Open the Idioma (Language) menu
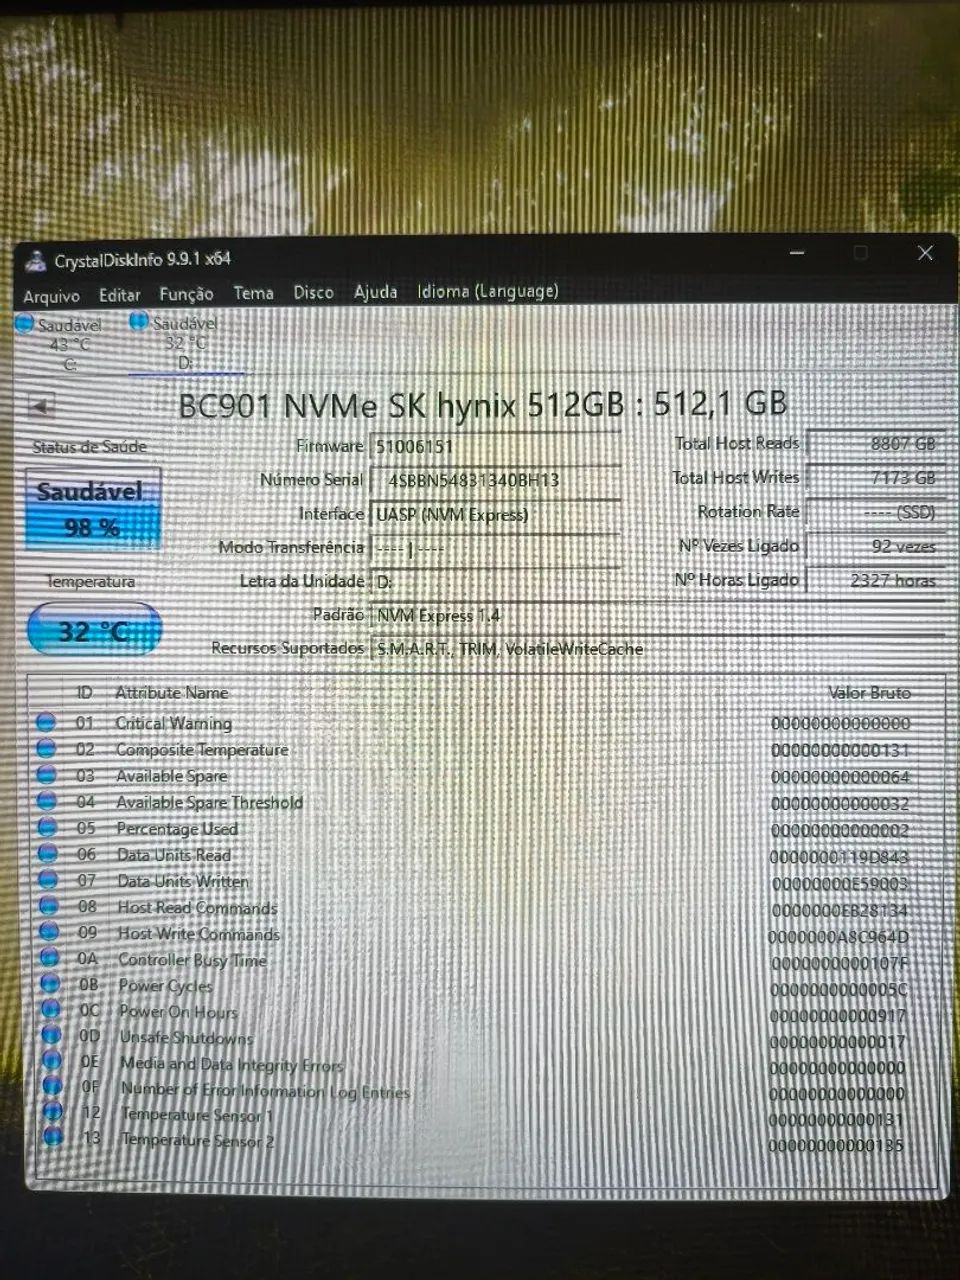 pos(488,291)
